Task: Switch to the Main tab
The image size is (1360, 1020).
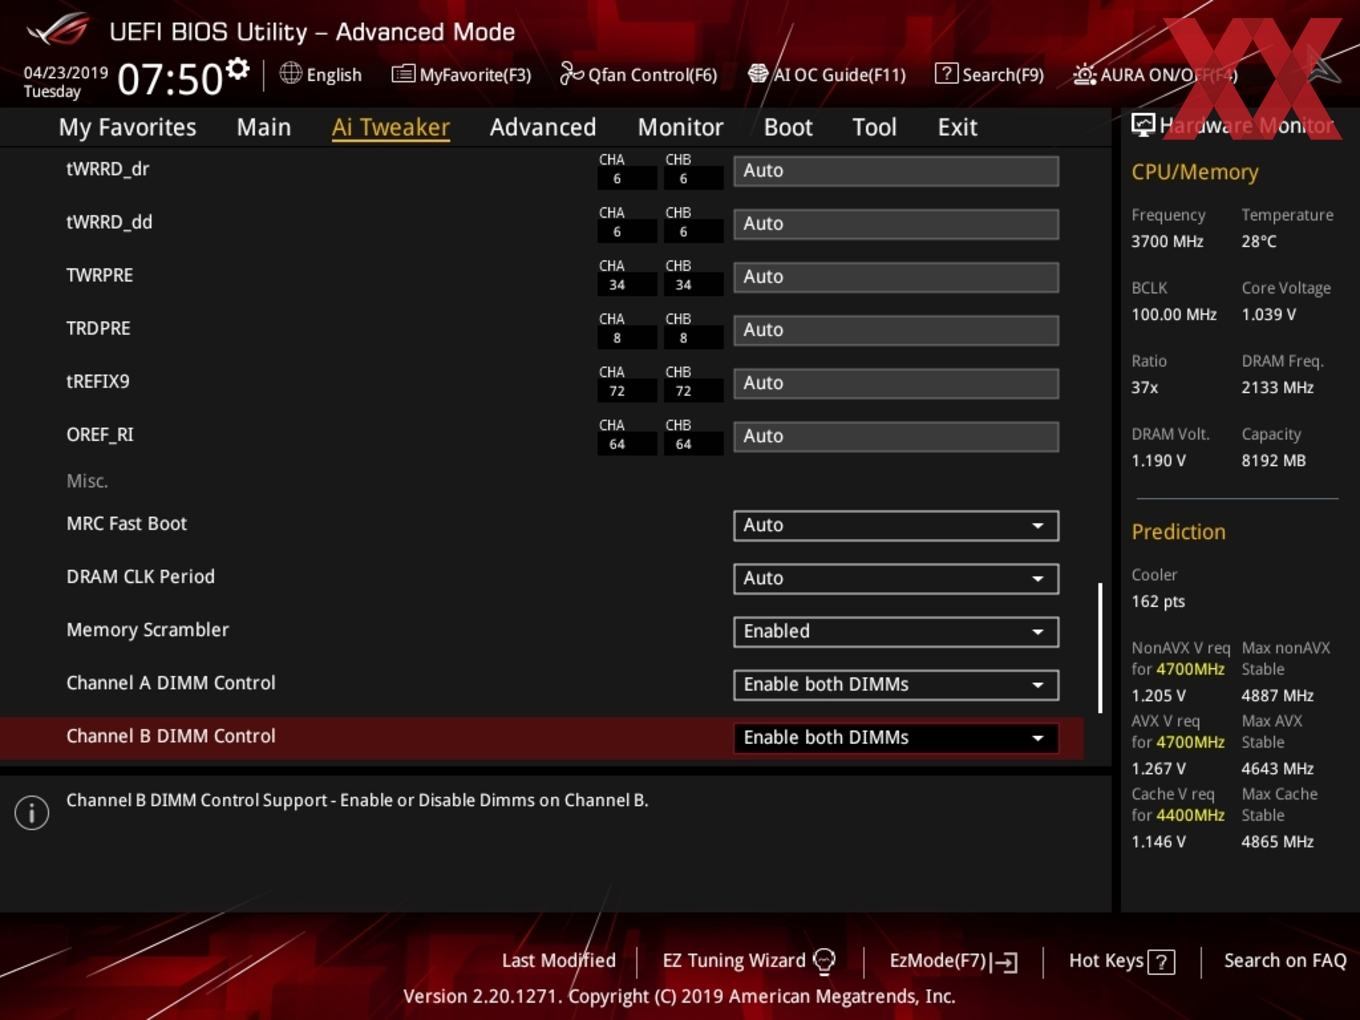Action: [x=264, y=127]
